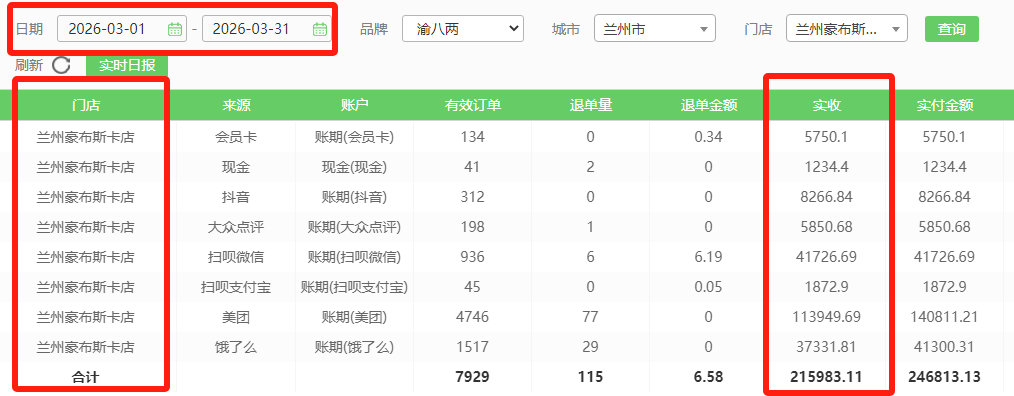
Task: Click valid orders value 1517
Action: (472, 347)
